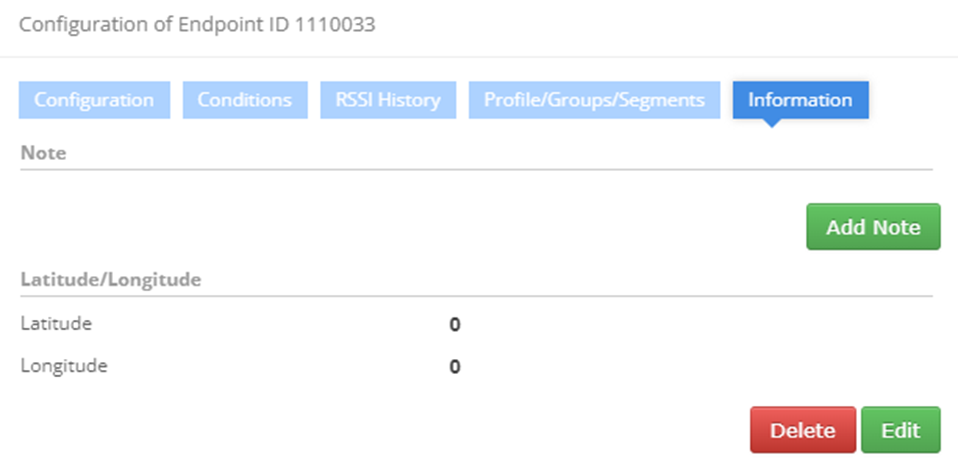This screenshot has height=472, width=958.
Task: Click the red Delete button
Action: coord(802,431)
